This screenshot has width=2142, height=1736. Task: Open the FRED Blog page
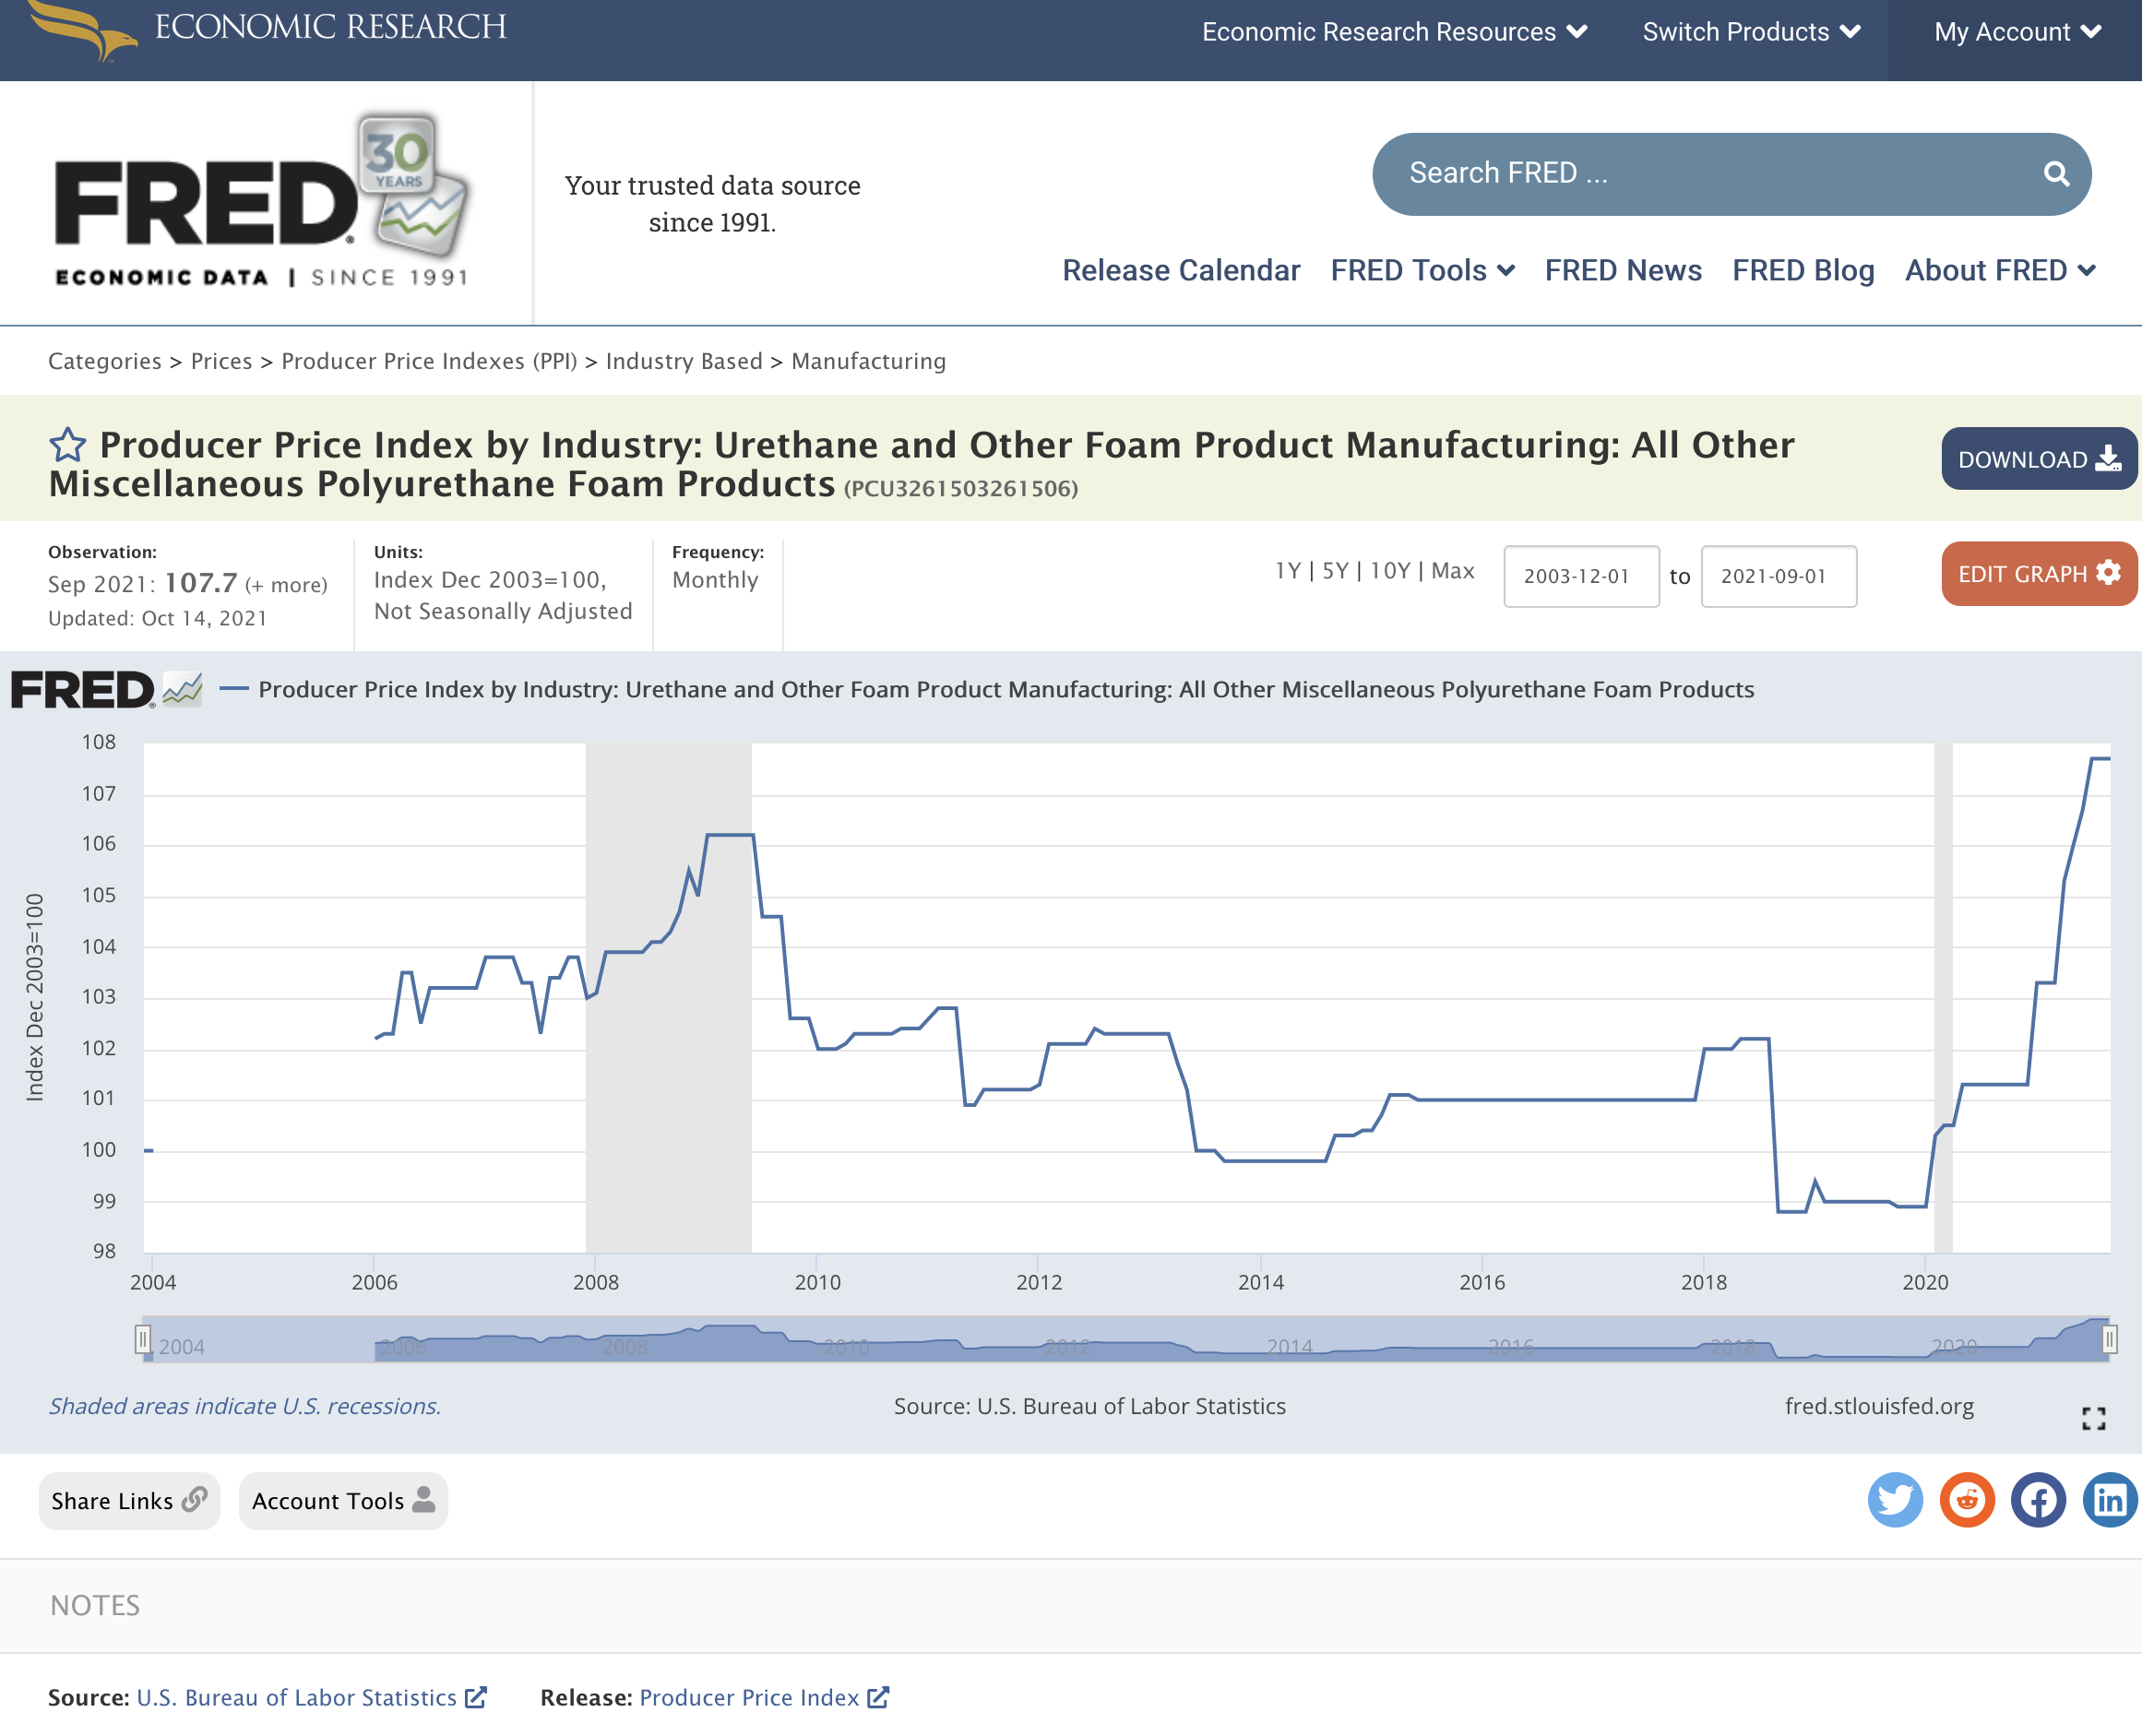pos(1803,270)
